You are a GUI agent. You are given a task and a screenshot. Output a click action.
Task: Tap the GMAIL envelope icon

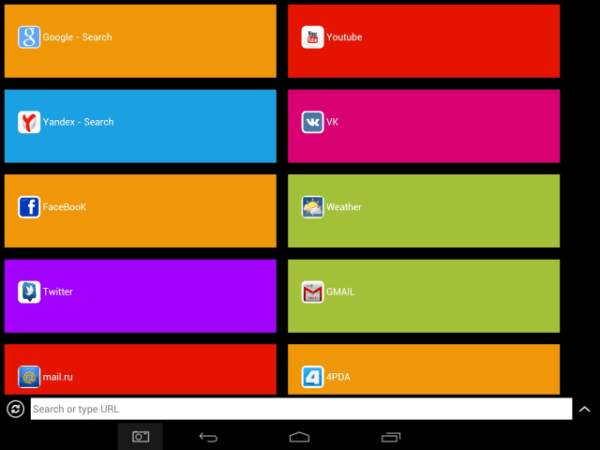click(312, 292)
